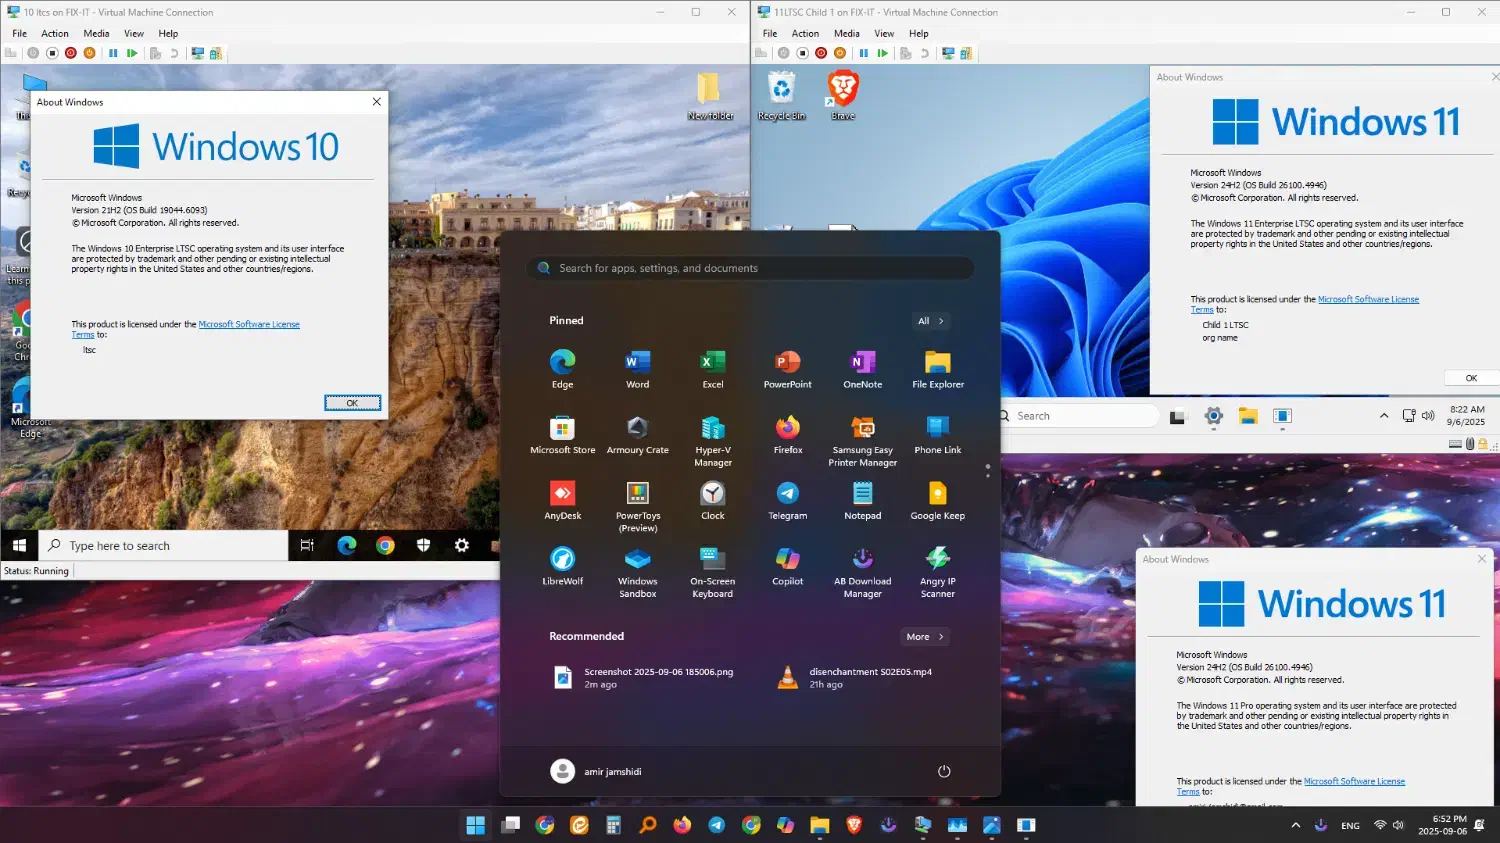
Task: Click the power button in Start menu
Action: click(x=943, y=771)
